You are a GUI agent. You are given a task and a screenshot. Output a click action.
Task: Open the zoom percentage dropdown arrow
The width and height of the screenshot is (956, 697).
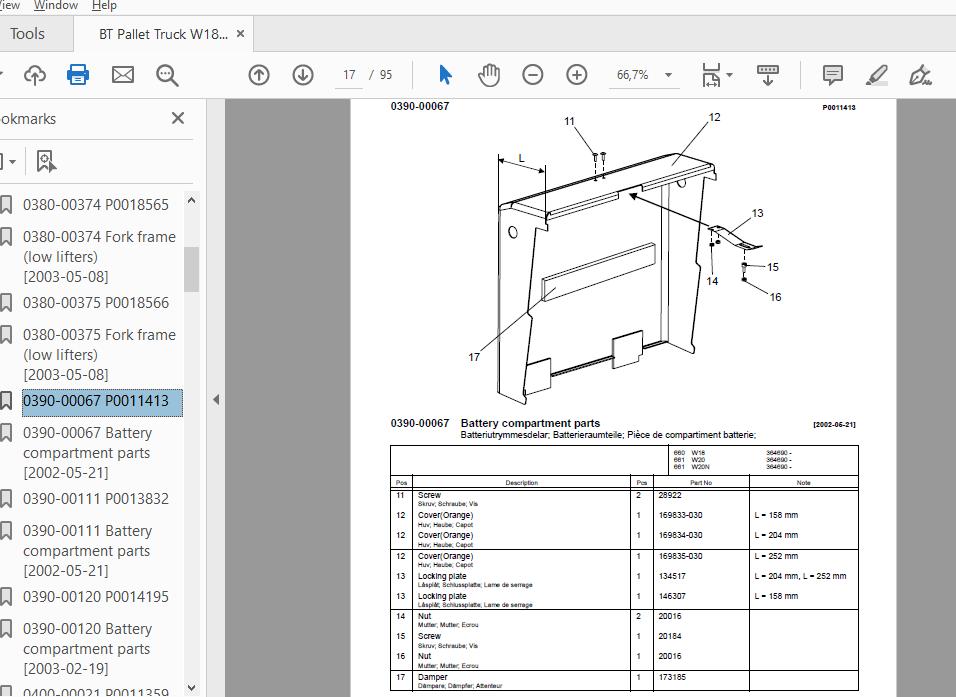tap(668, 75)
